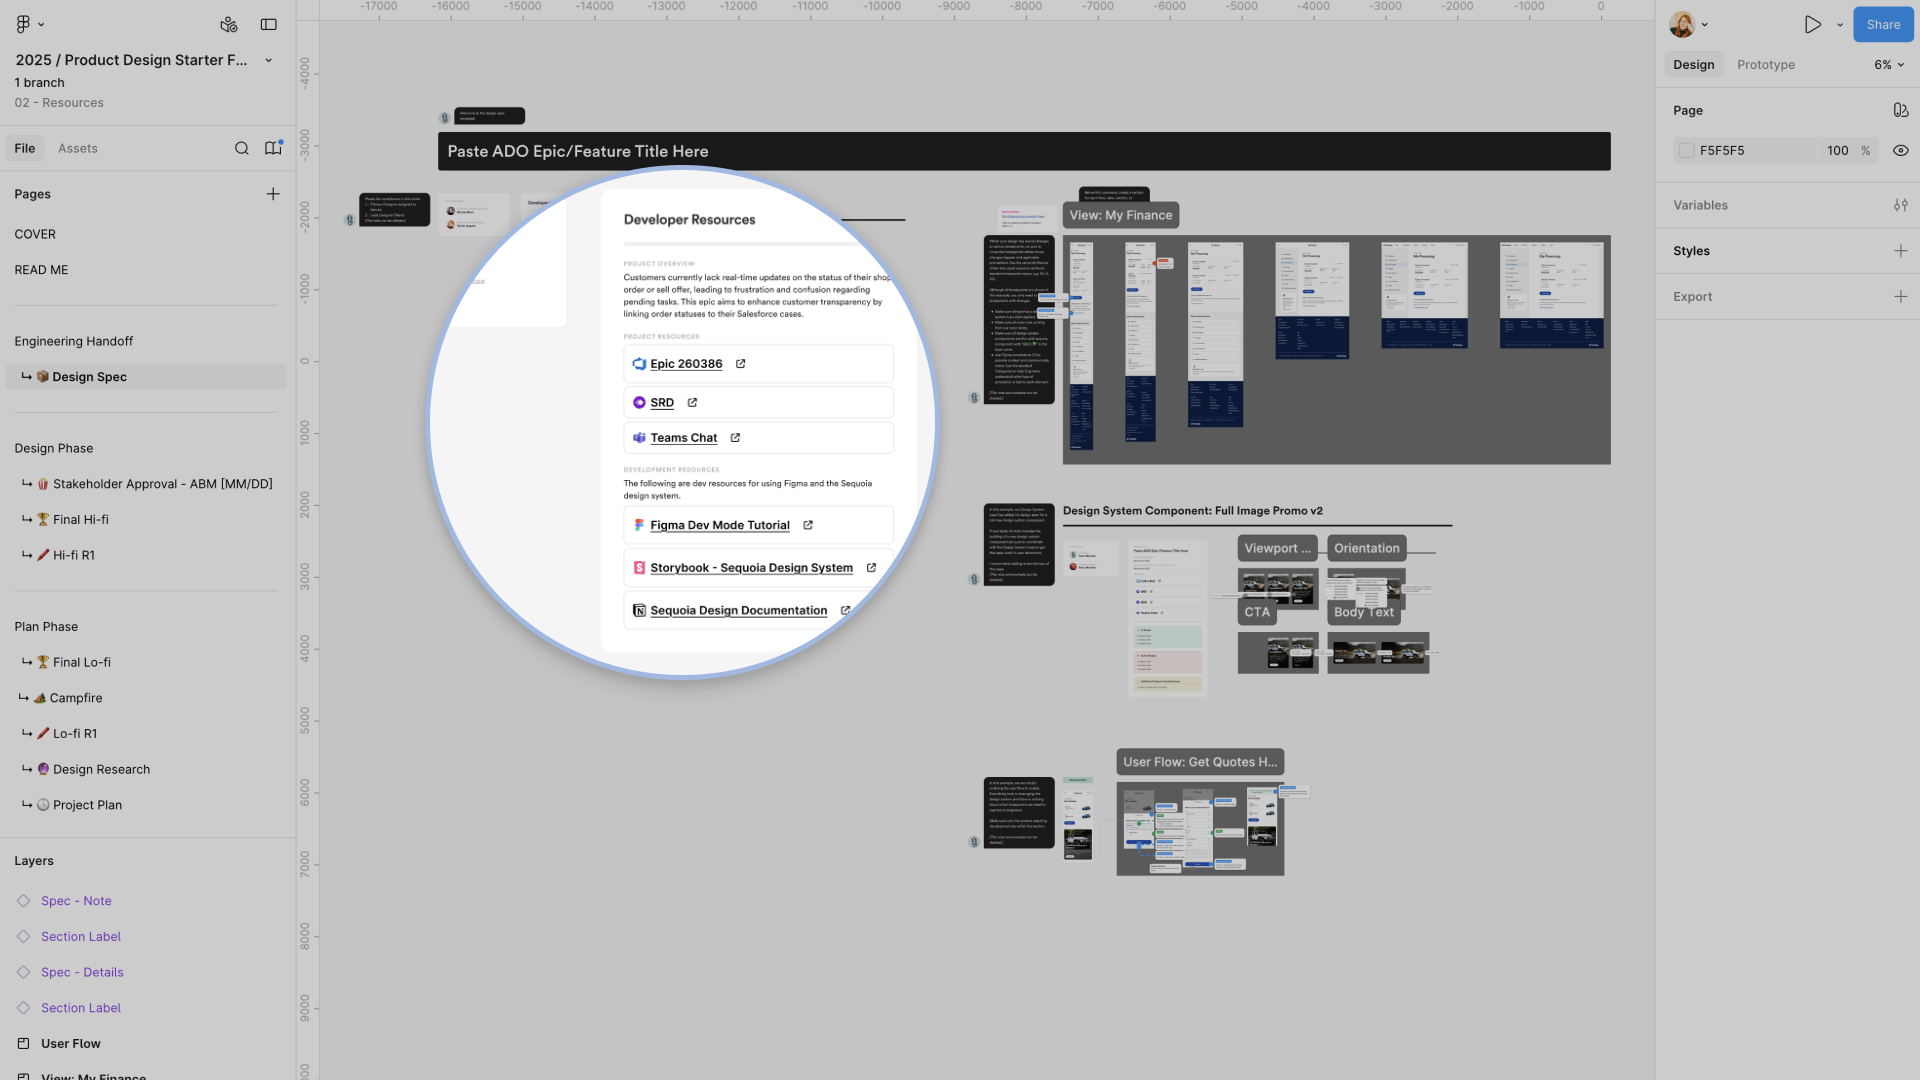
Task: Select the Spec - Details layer
Action: tap(82, 972)
